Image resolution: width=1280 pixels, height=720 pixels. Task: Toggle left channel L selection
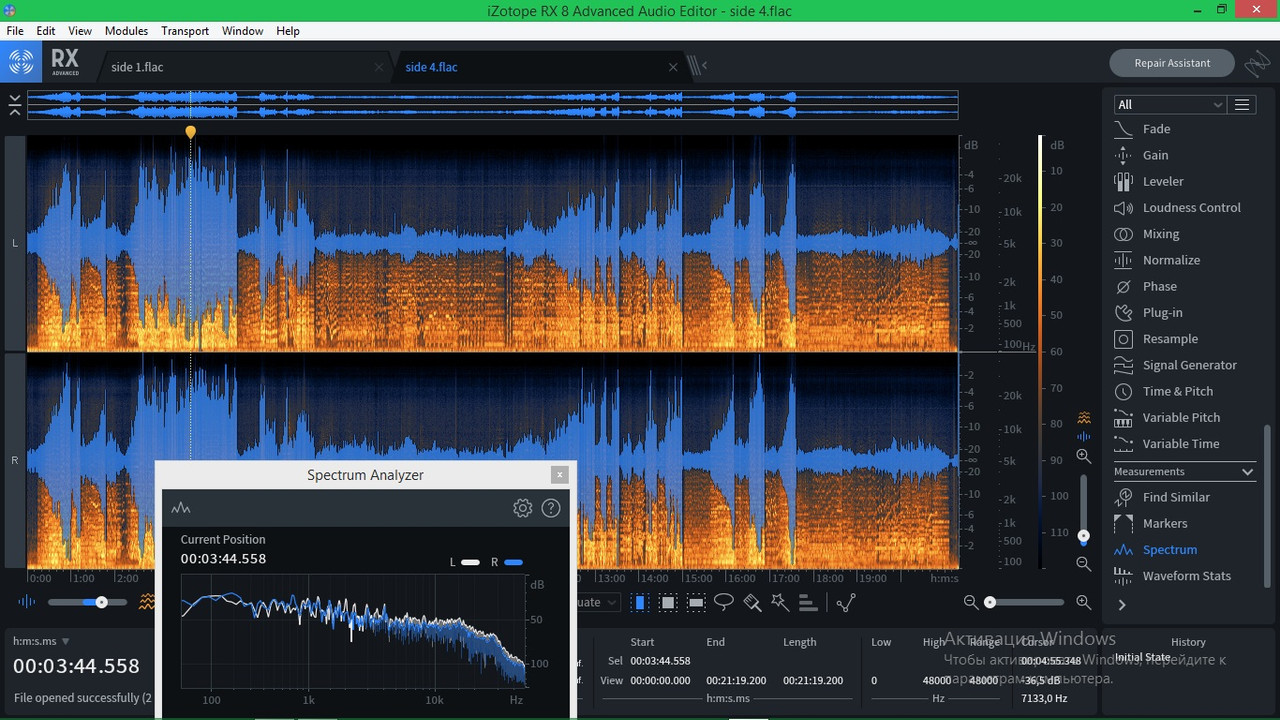click(x=15, y=243)
